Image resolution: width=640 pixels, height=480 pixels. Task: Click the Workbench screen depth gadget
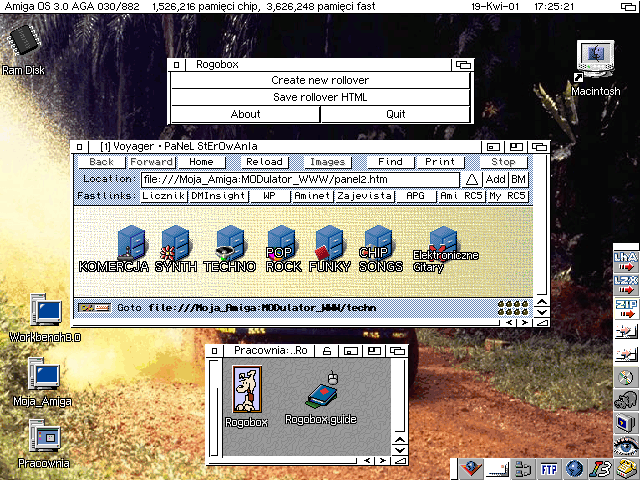tap(628, 6)
